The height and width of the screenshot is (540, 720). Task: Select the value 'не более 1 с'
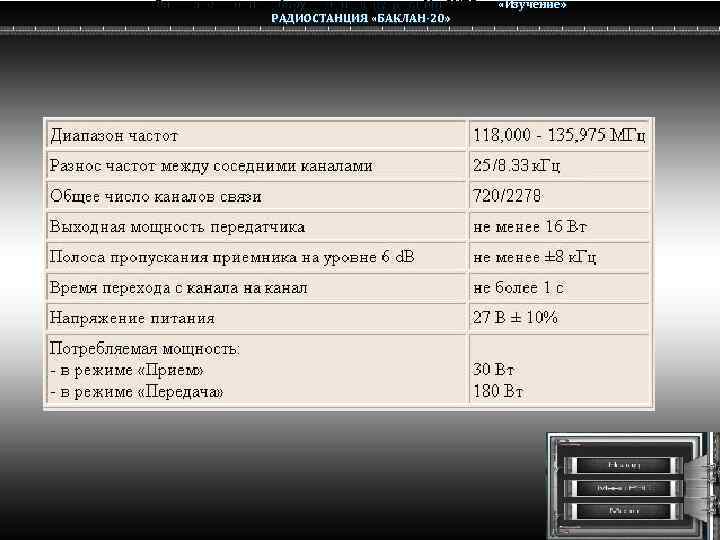pyautogui.click(x=518, y=288)
